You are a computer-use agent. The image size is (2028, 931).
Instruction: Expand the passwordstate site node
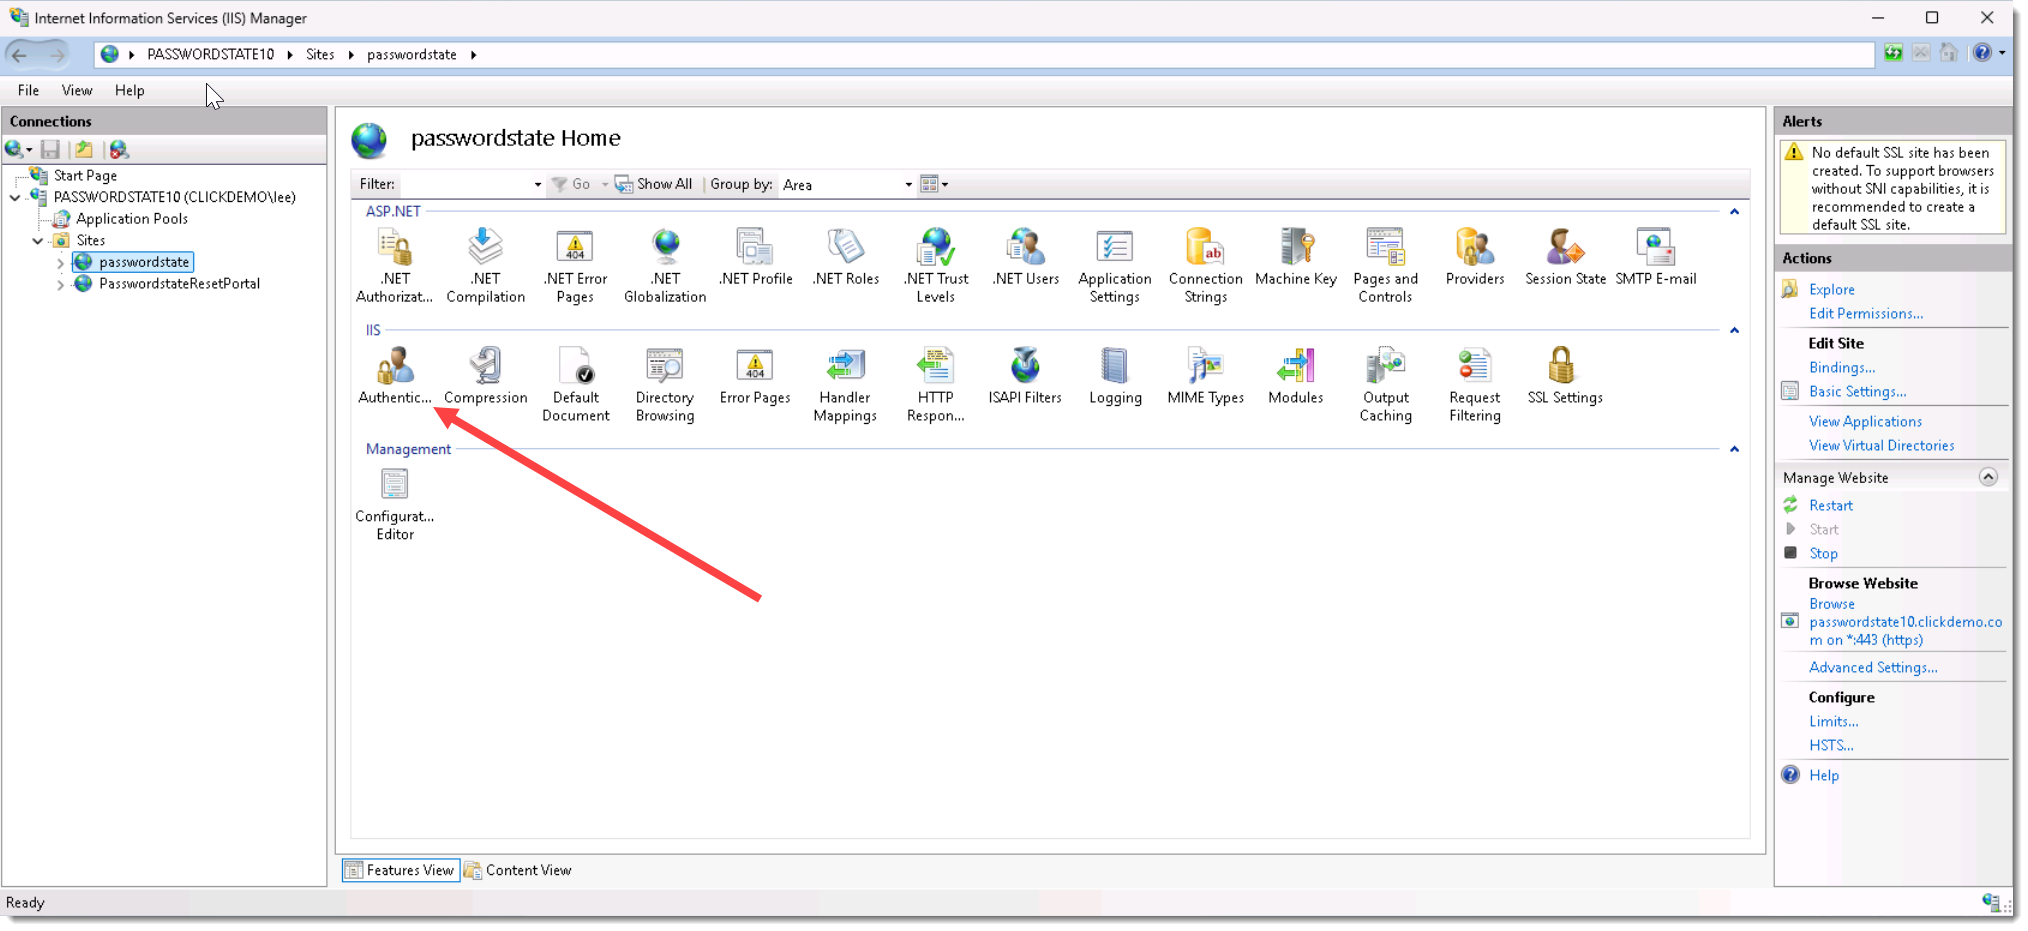(60, 263)
